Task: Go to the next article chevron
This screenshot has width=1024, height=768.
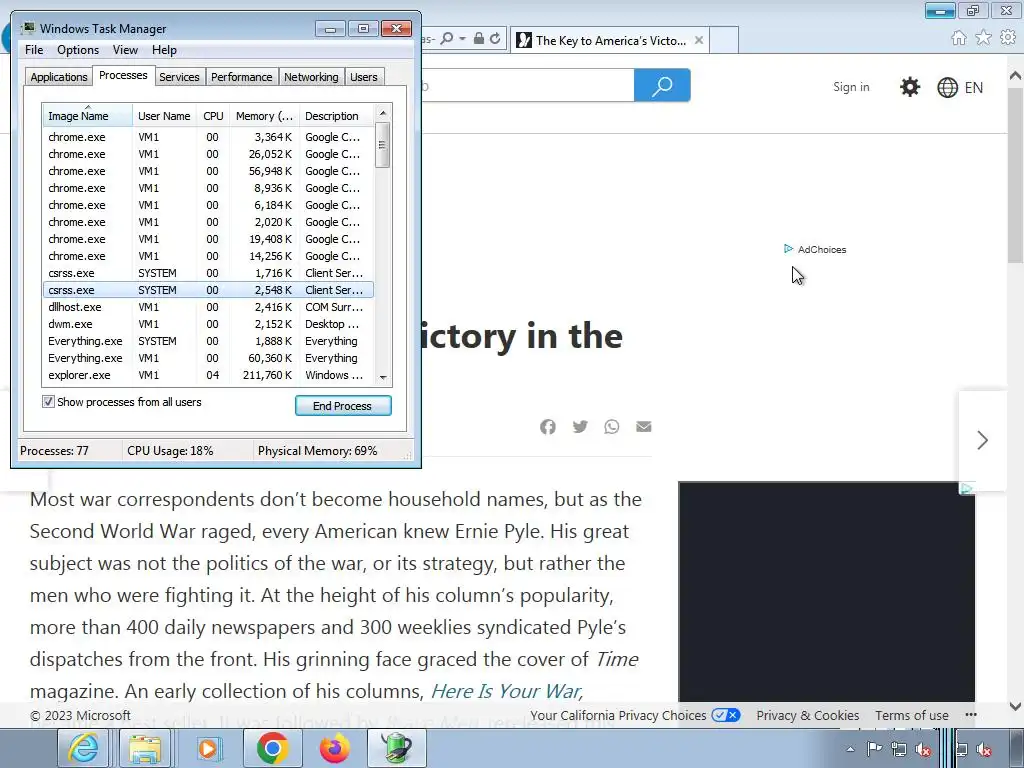Action: (x=982, y=440)
